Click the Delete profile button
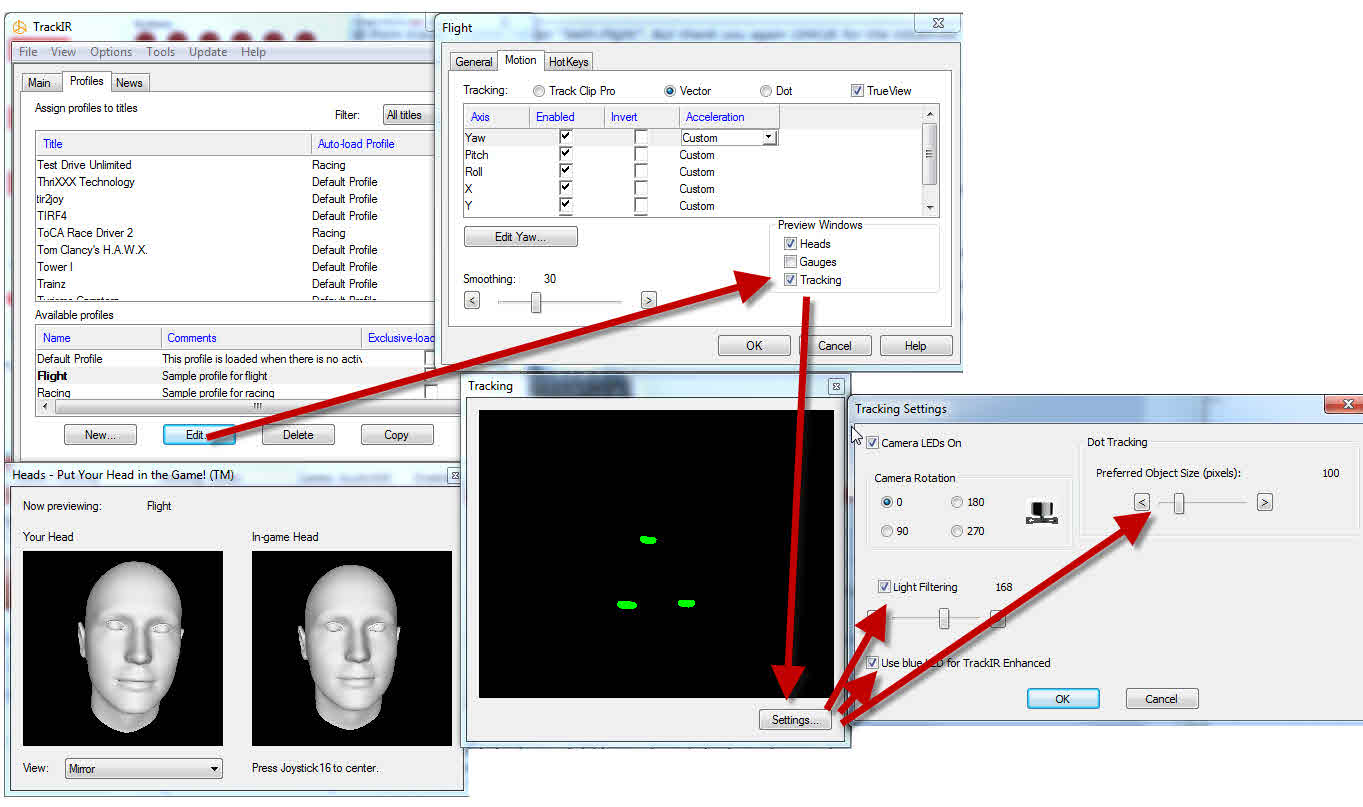Image resolution: width=1363 pixels, height=807 pixels. 298,435
